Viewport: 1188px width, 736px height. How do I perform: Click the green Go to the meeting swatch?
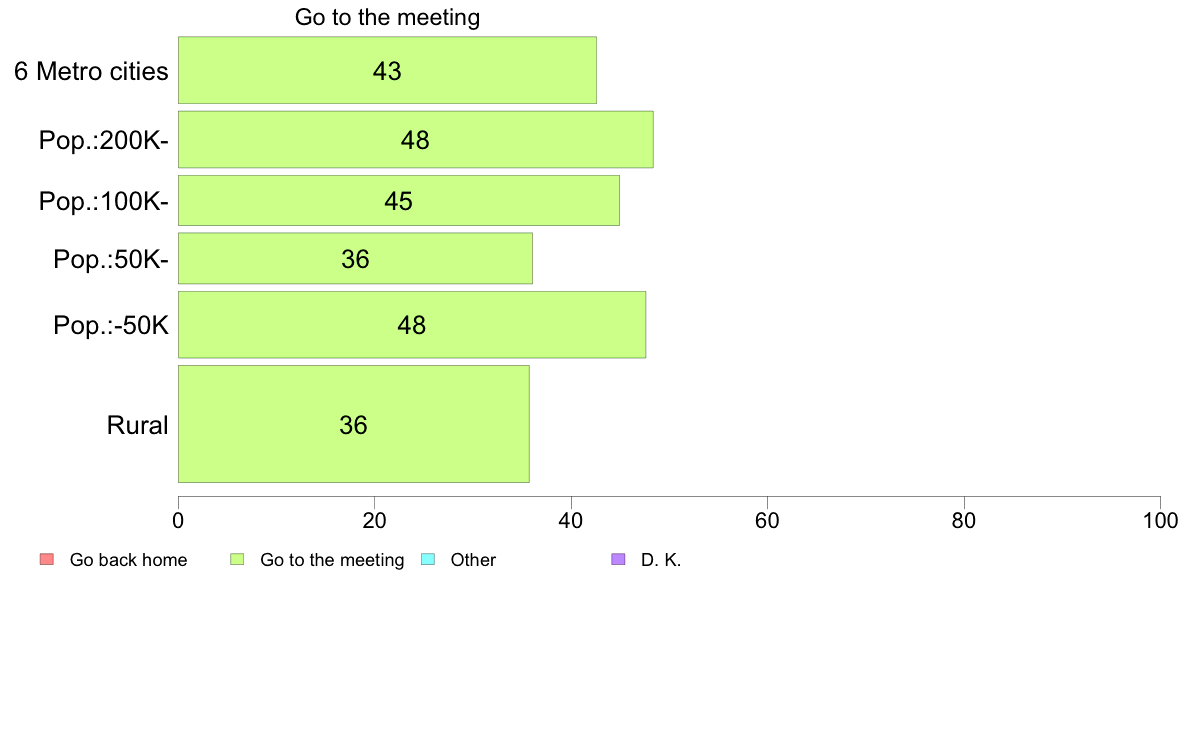(237, 559)
